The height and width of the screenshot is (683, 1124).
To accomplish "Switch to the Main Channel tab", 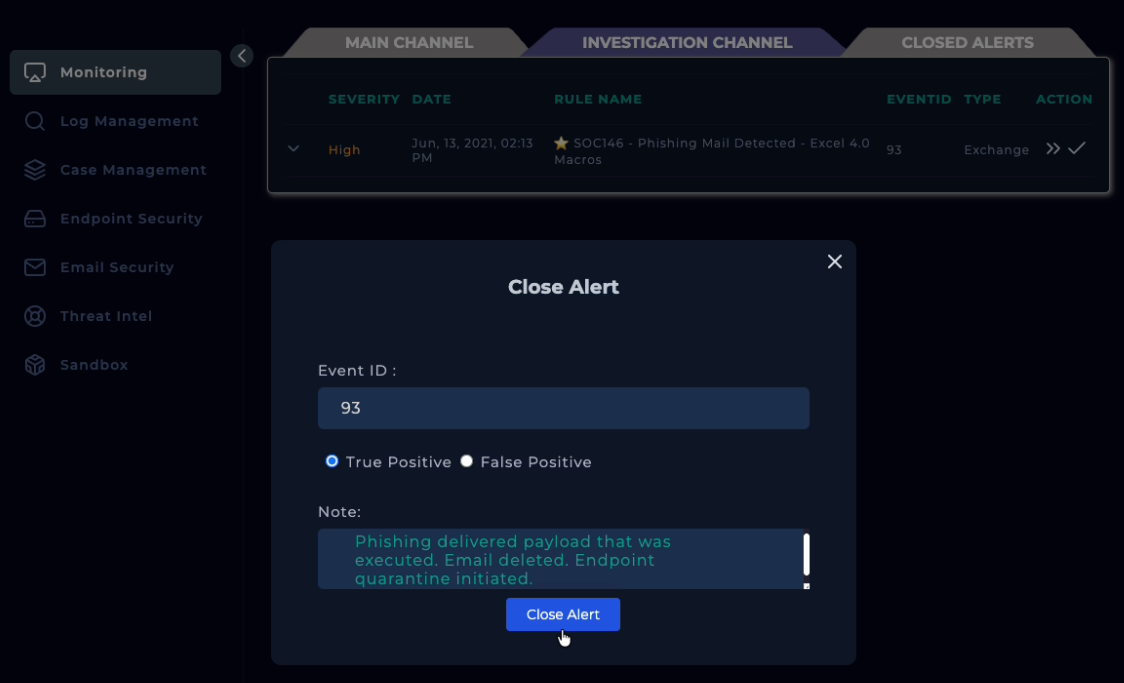I will tap(408, 43).
